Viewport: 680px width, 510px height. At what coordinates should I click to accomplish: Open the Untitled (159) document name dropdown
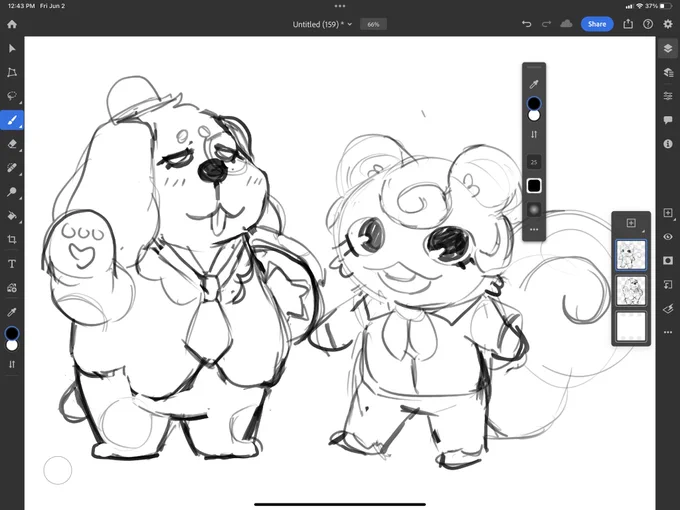[322, 24]
